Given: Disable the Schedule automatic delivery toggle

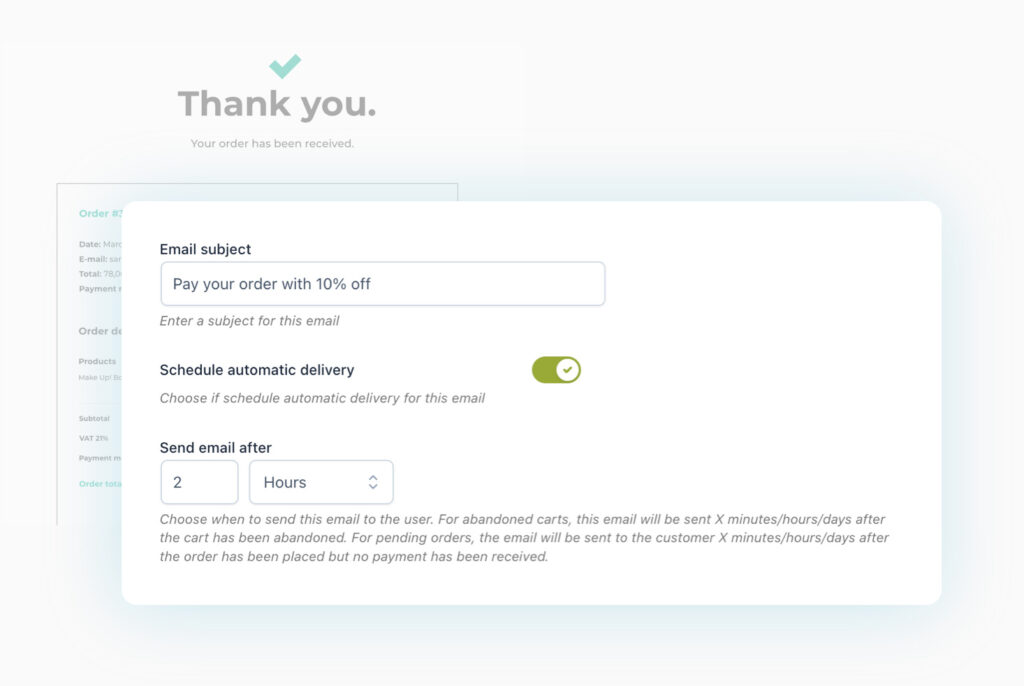Looking at the screenshot, I should click(x=556, y=369).
